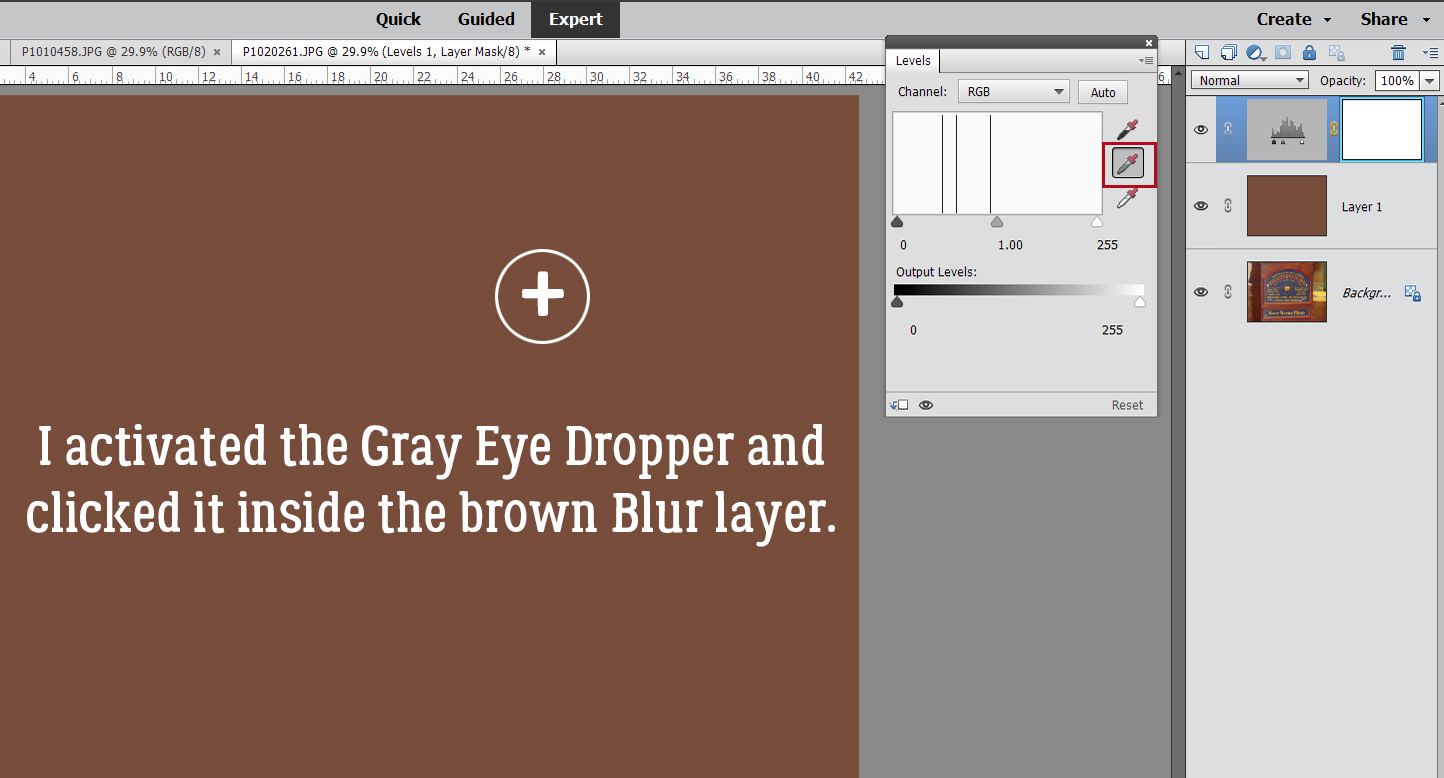Viewport: 1444px width, 778px height.
Task: Click the Background layer name label
Action: tap(1366, 293)
